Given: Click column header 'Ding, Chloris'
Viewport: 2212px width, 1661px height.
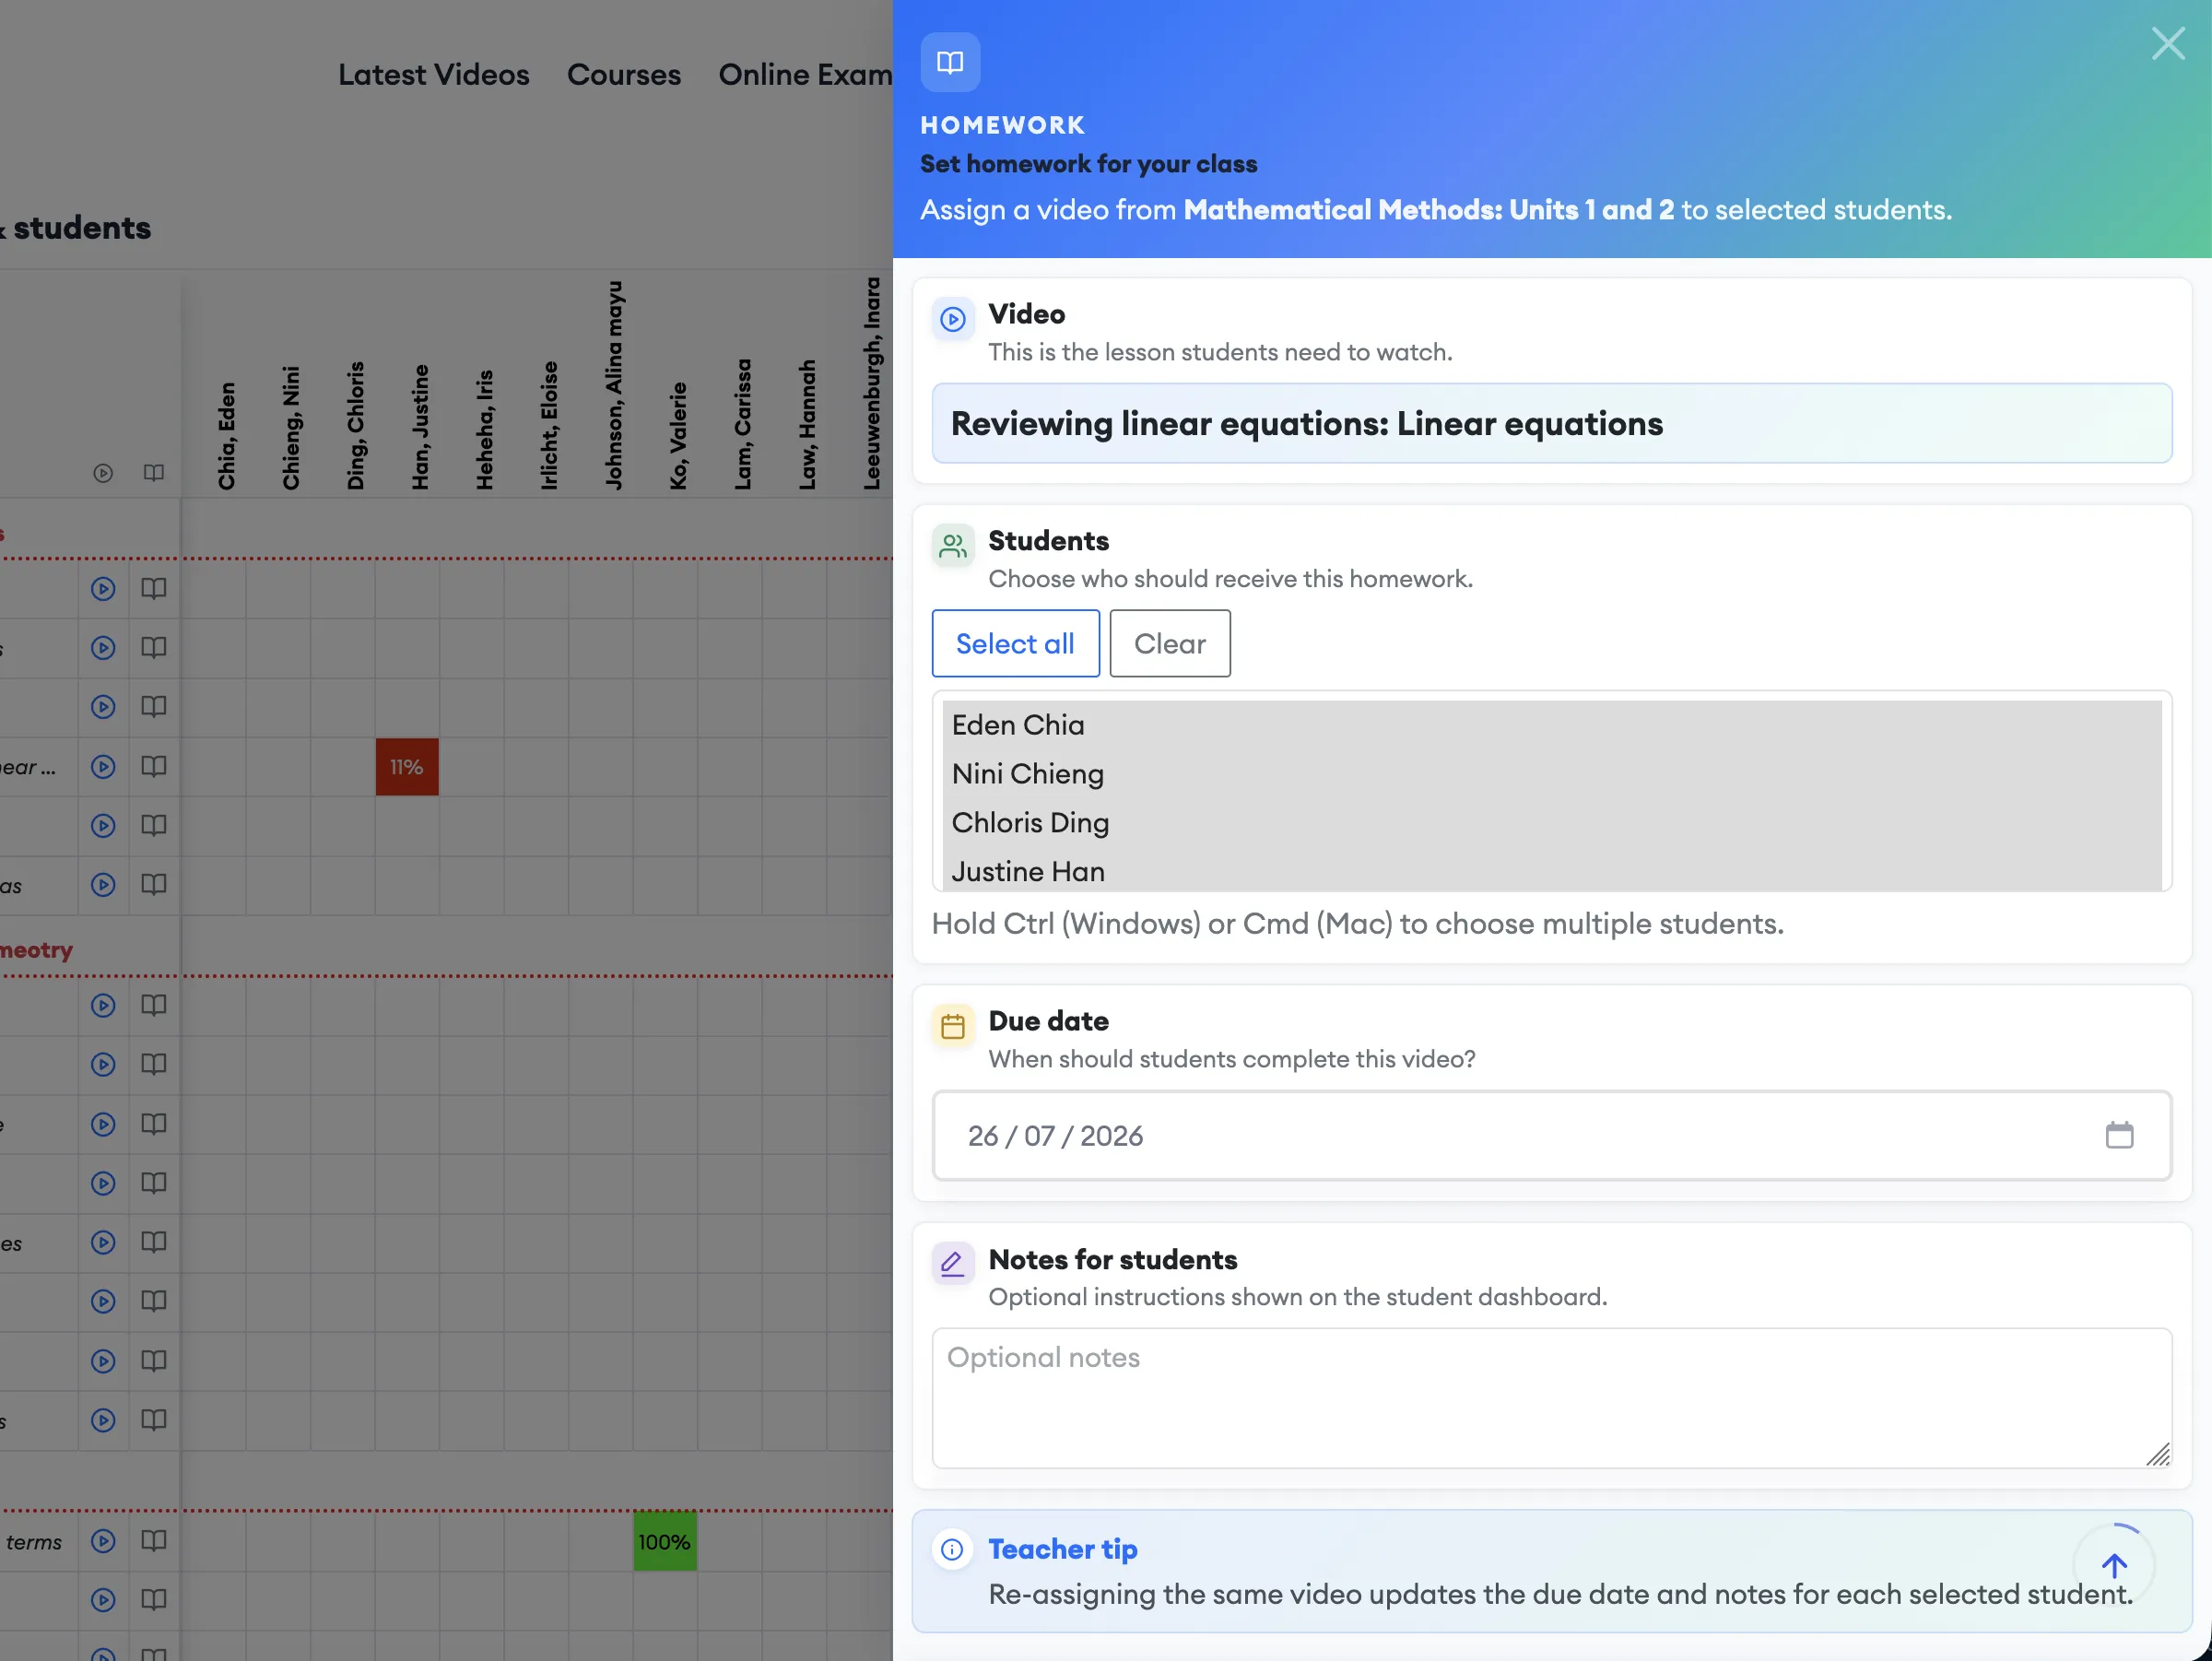Looking at the screenshot, I should tap(356, 426).
